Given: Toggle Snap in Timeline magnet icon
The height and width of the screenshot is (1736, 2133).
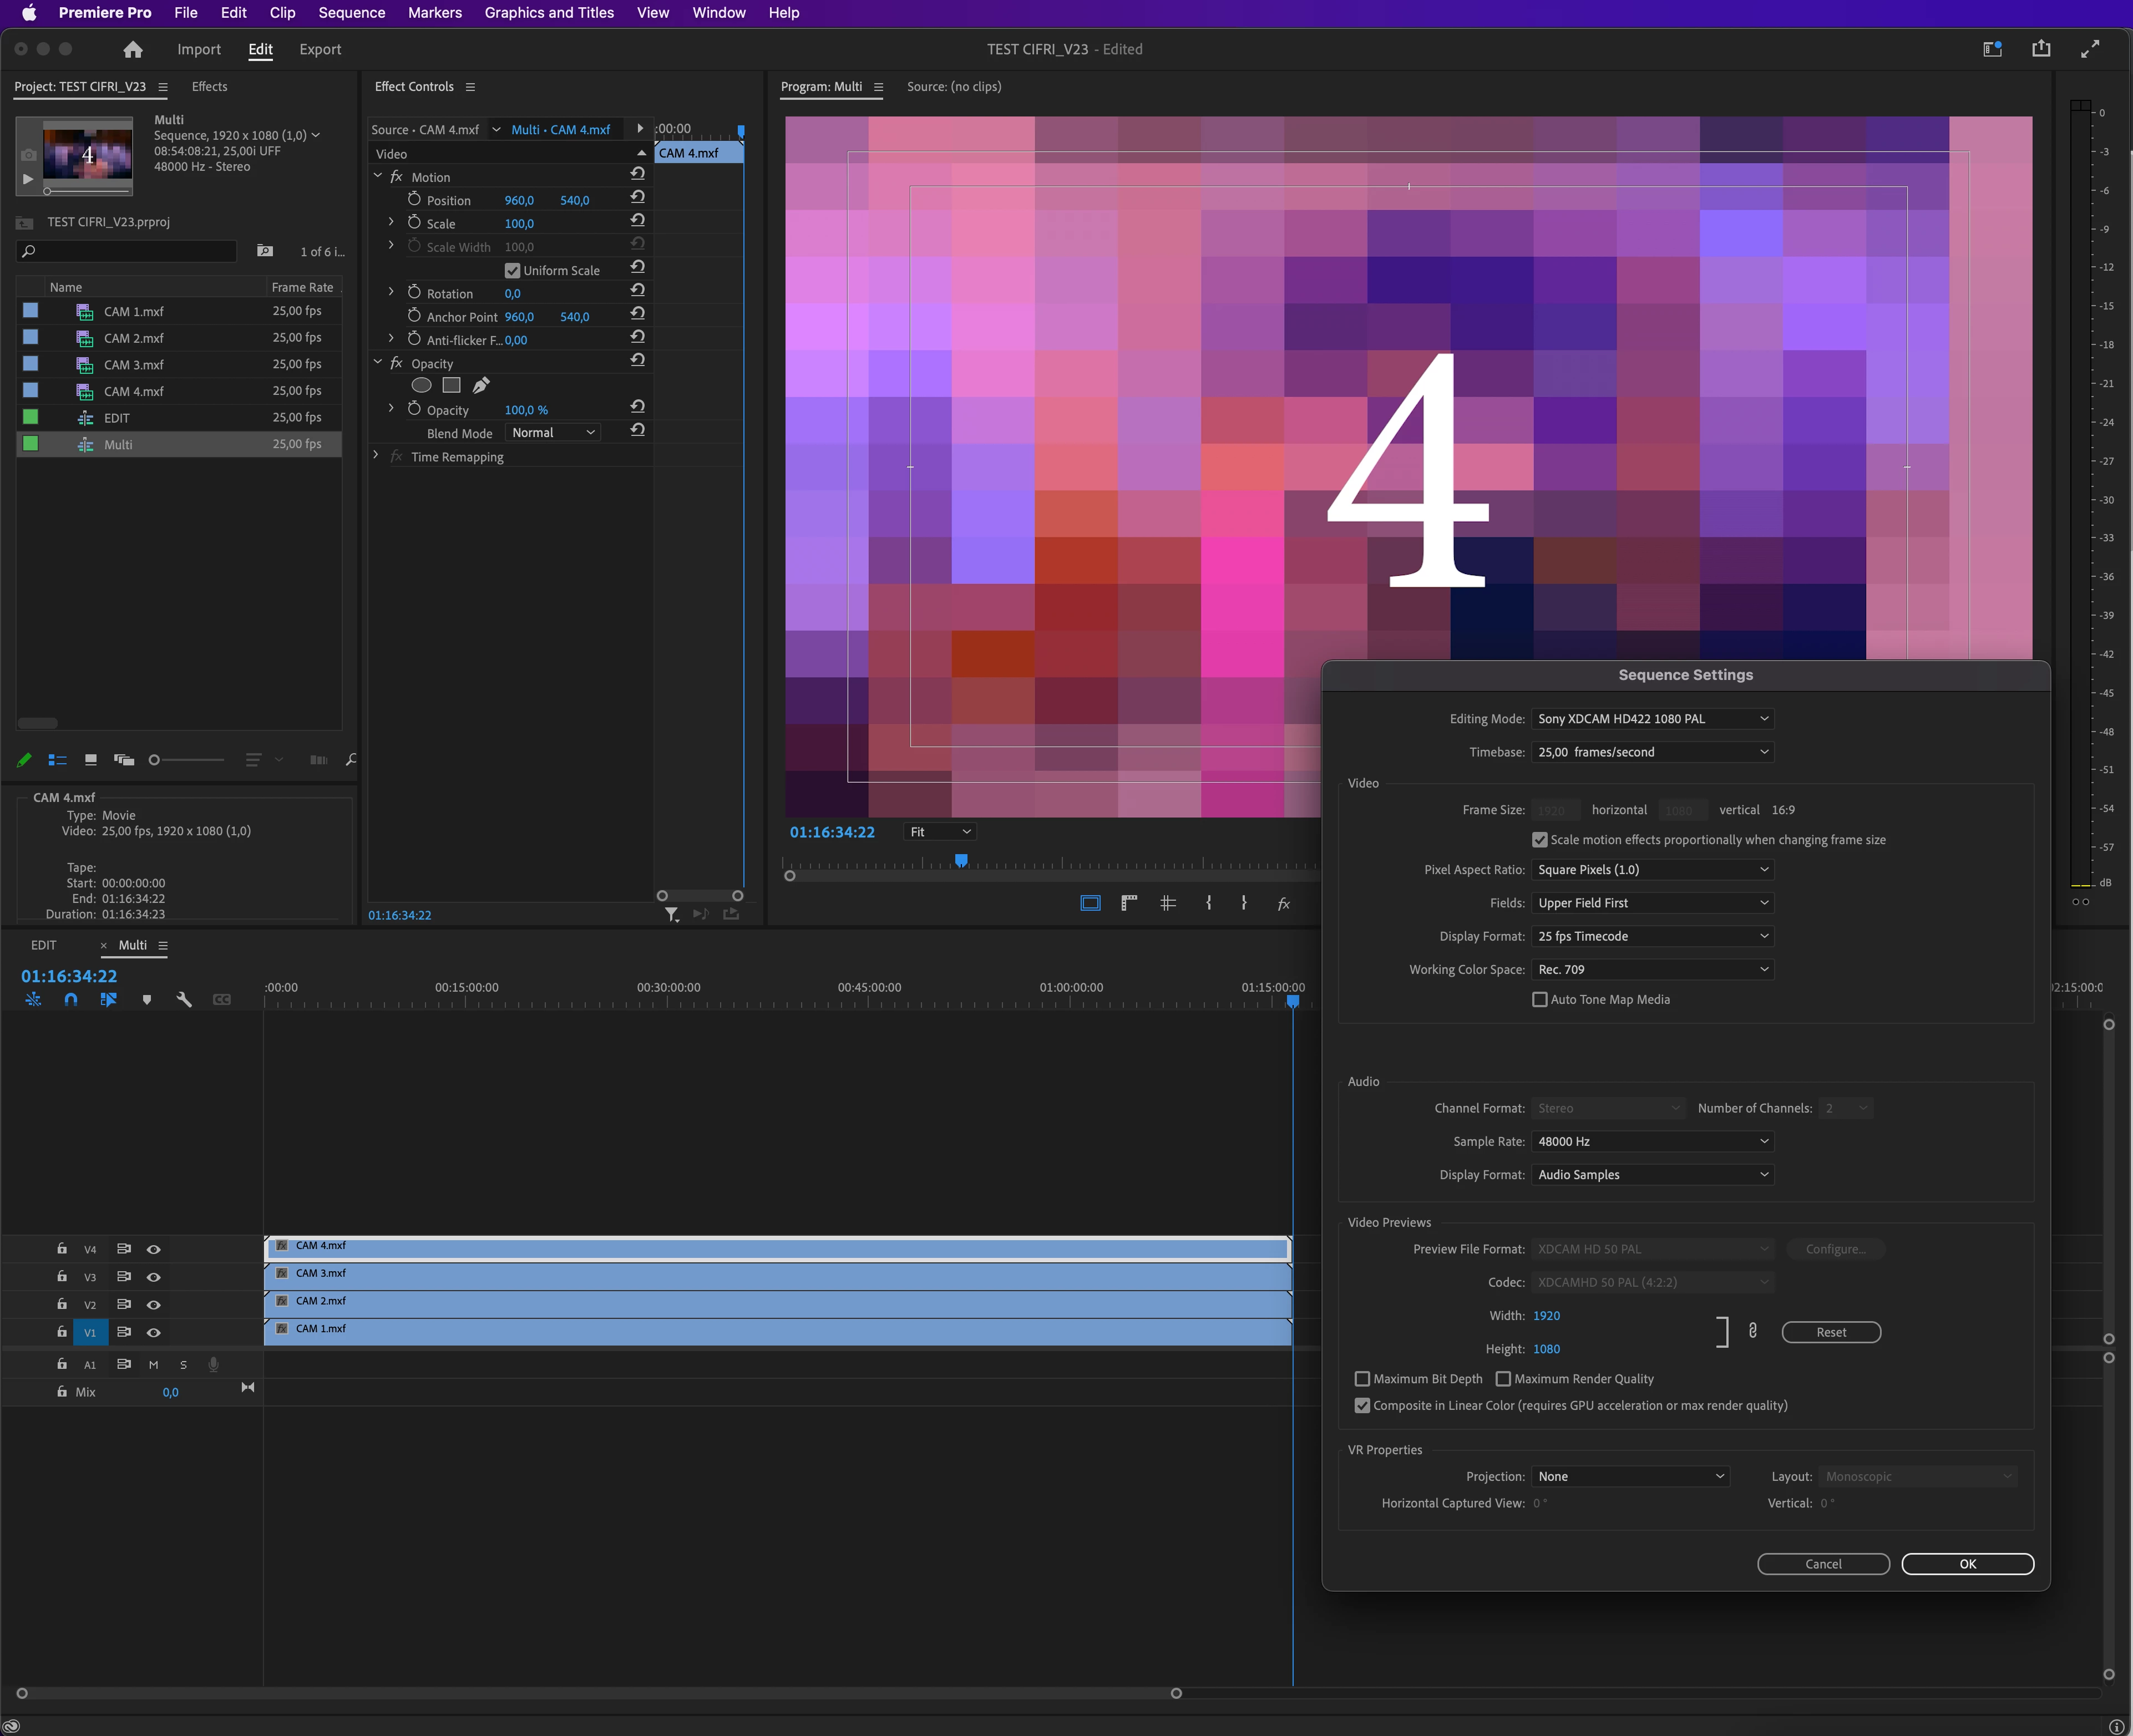Looking at the screenshot, I should (71, 999).
